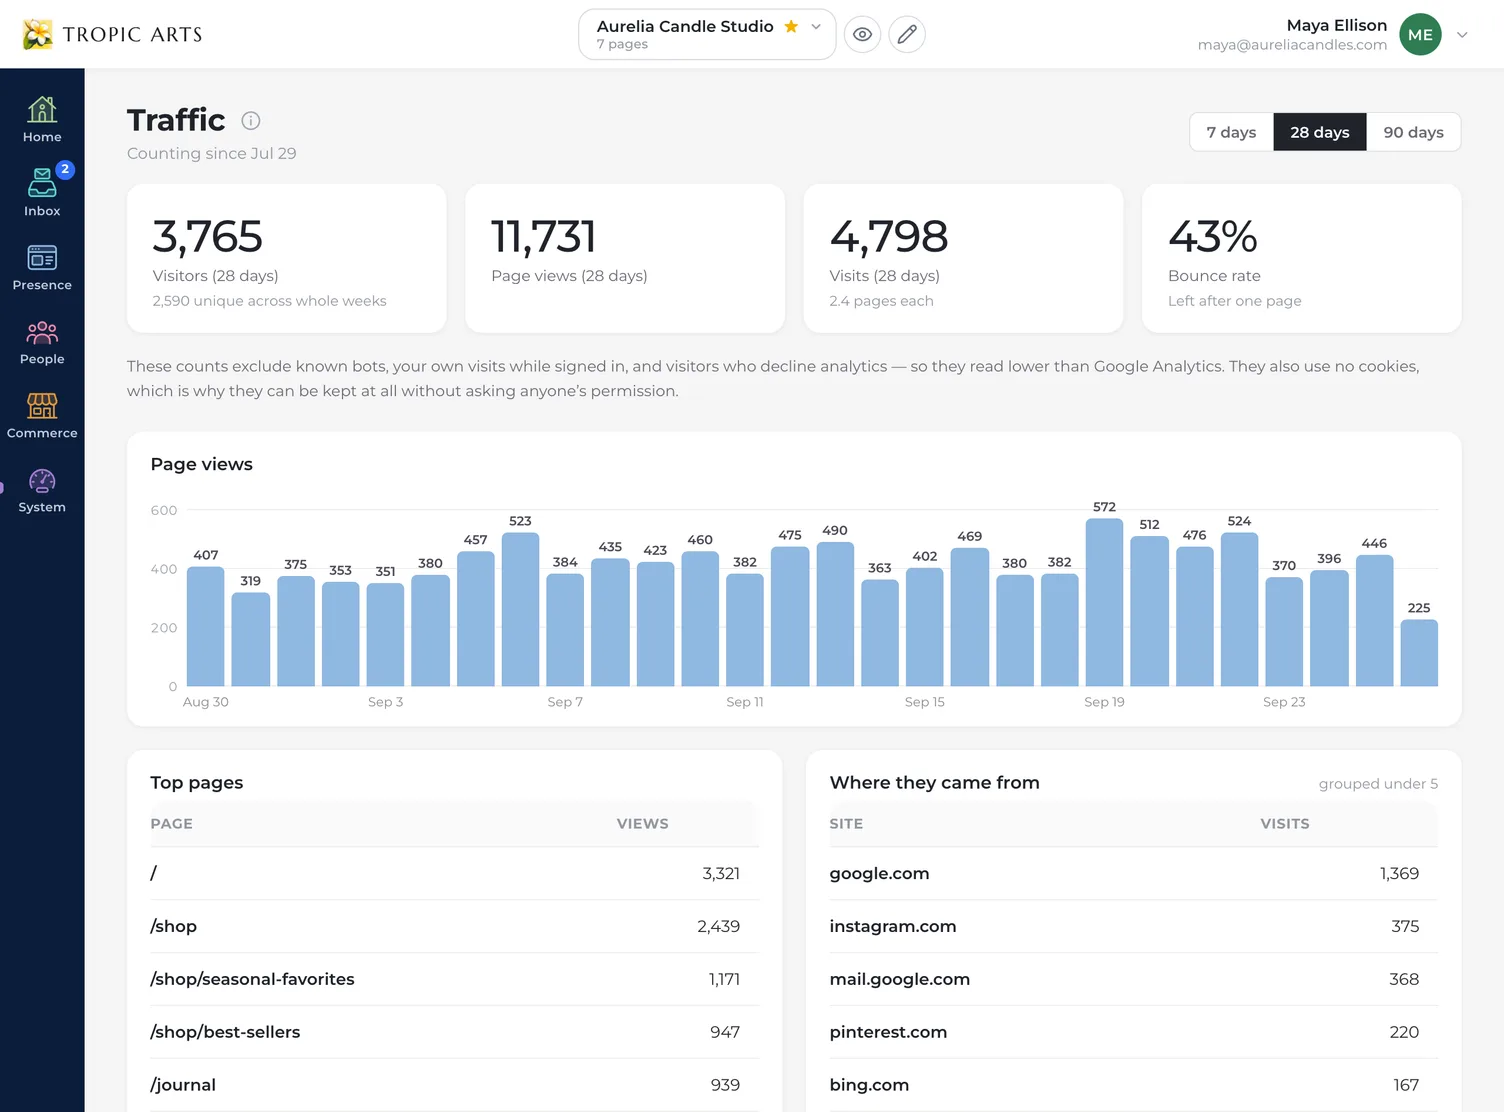Expand the account menu chevron
This screenshot has width=1504, height=1112.
pos(1462,34)
